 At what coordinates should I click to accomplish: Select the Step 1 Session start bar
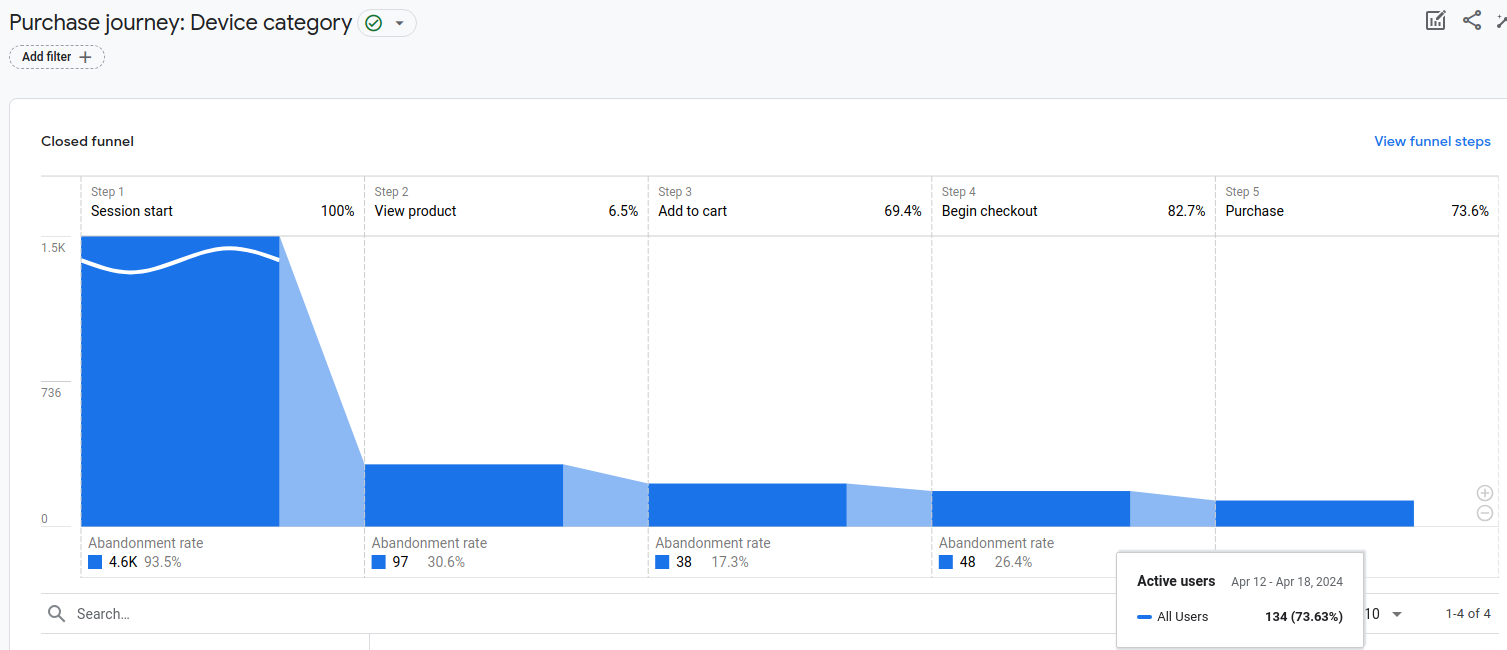pos(180,380)
